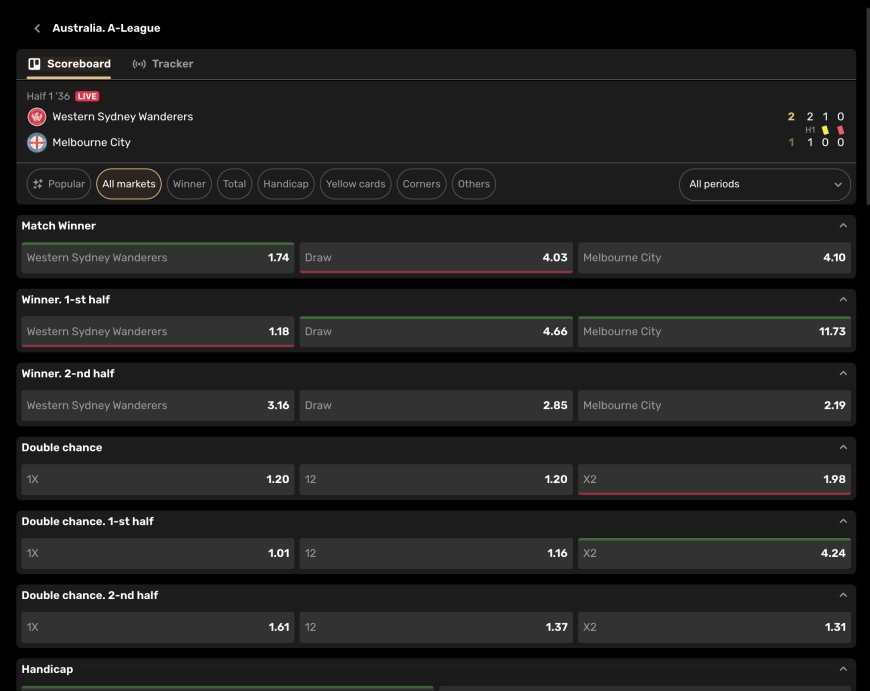
Task: Click the Tracker signal icon
Action: (x=139, y=64)
